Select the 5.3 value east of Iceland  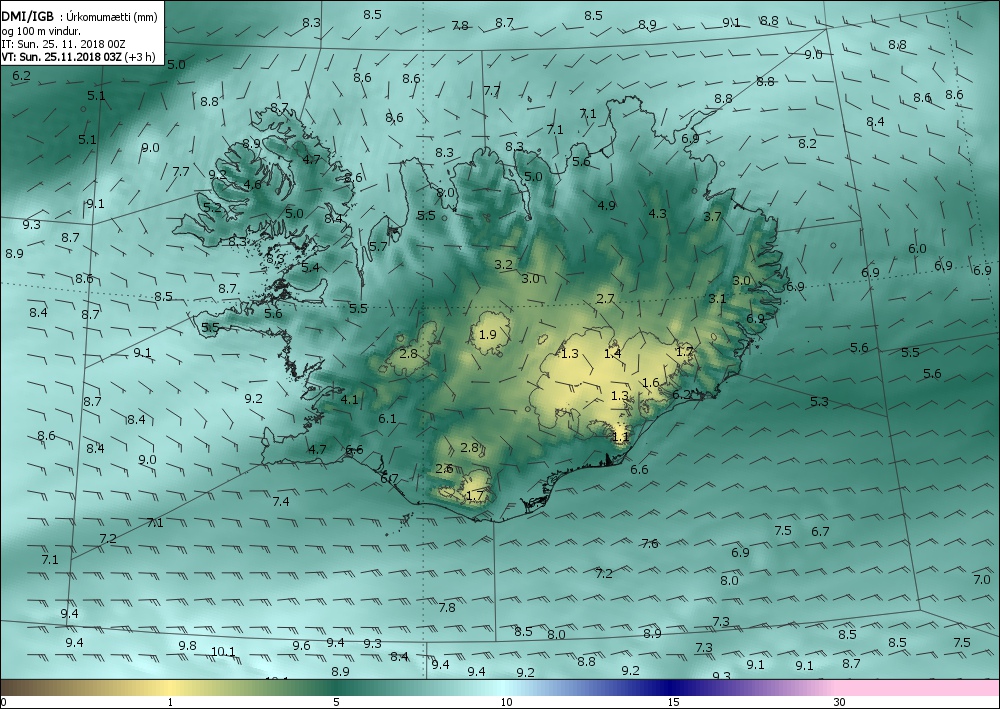pyautogui.click(x=819, y=402)
